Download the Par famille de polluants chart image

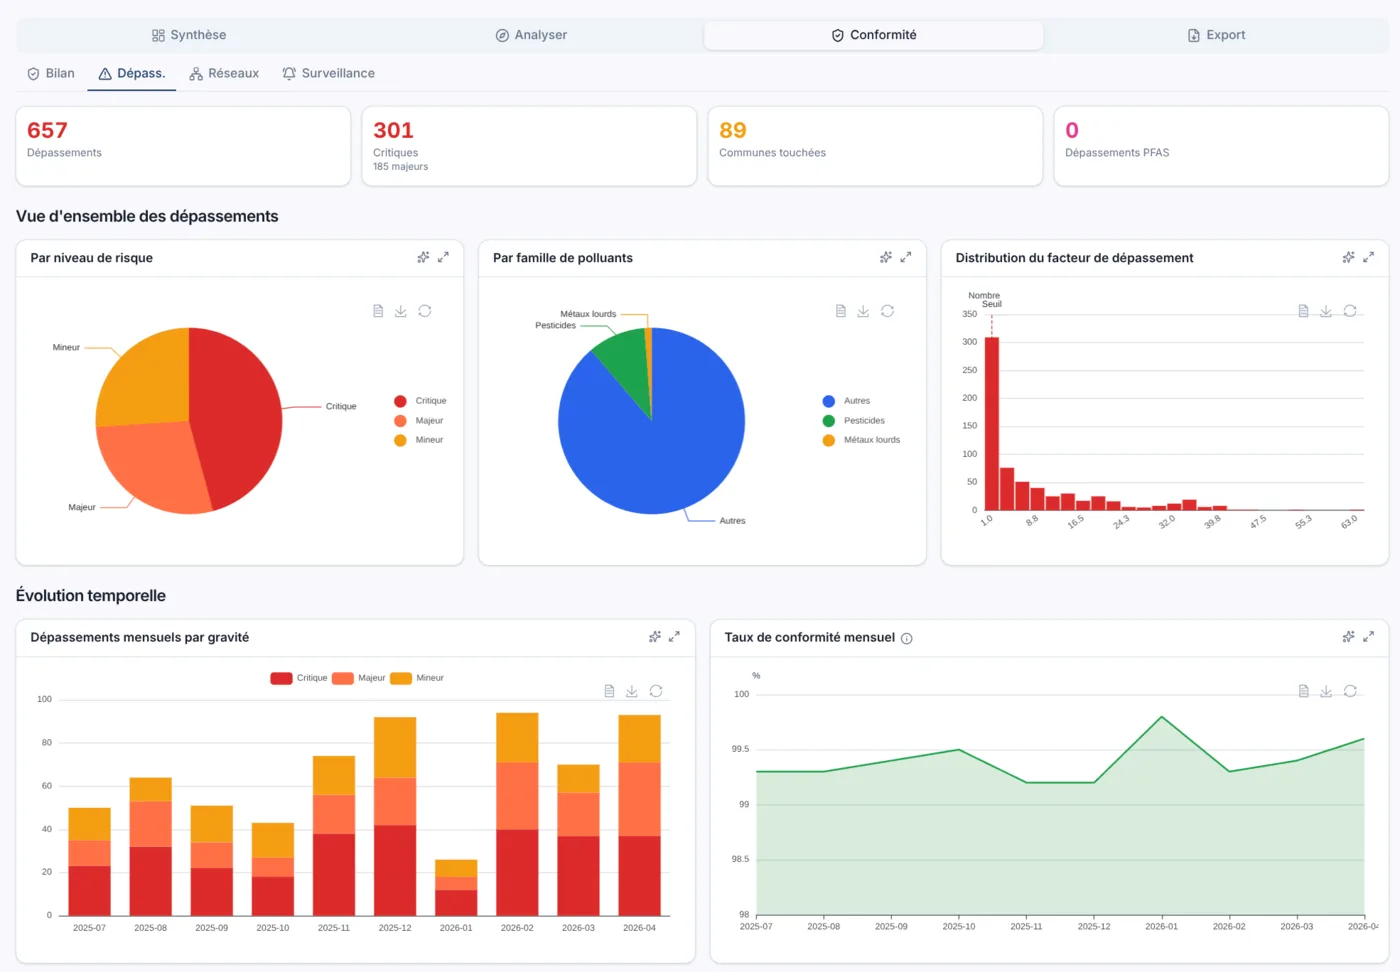(x=863, y=311)
